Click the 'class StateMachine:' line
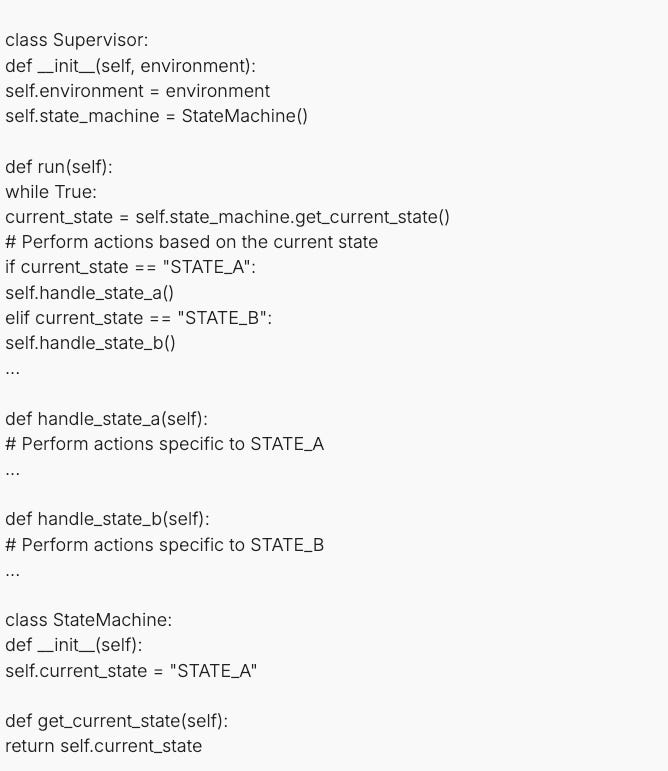This screenshot has height=771, width=668. click(x=89, y=620)
